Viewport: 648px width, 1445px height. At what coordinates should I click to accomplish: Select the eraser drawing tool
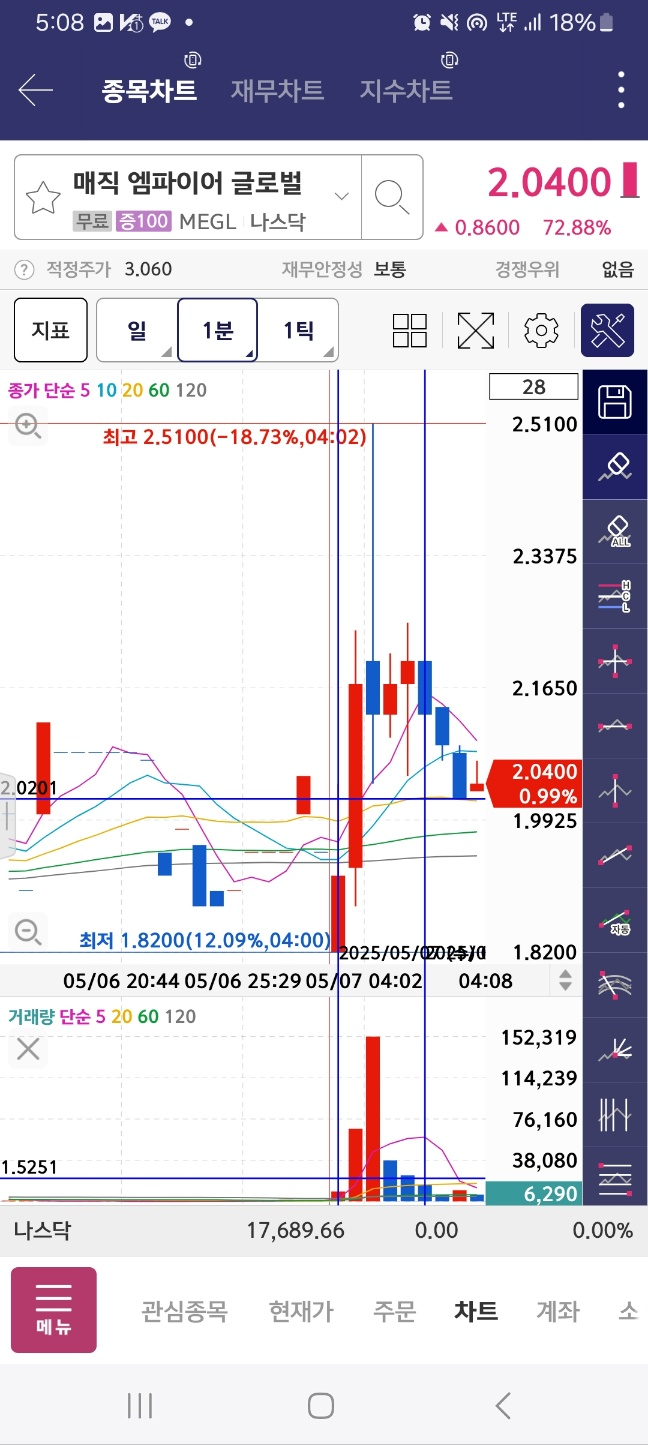tap(615, 467)
